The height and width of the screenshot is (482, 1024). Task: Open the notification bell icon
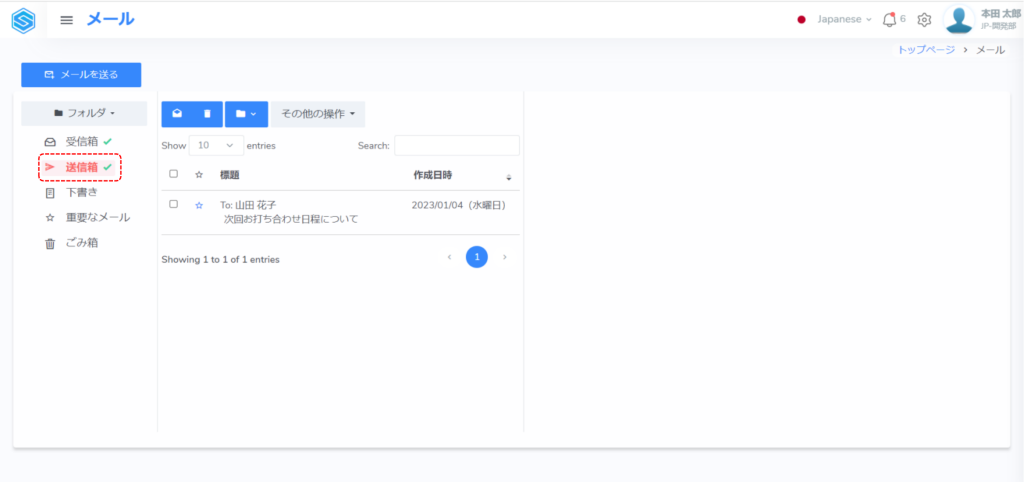(889, 20)
